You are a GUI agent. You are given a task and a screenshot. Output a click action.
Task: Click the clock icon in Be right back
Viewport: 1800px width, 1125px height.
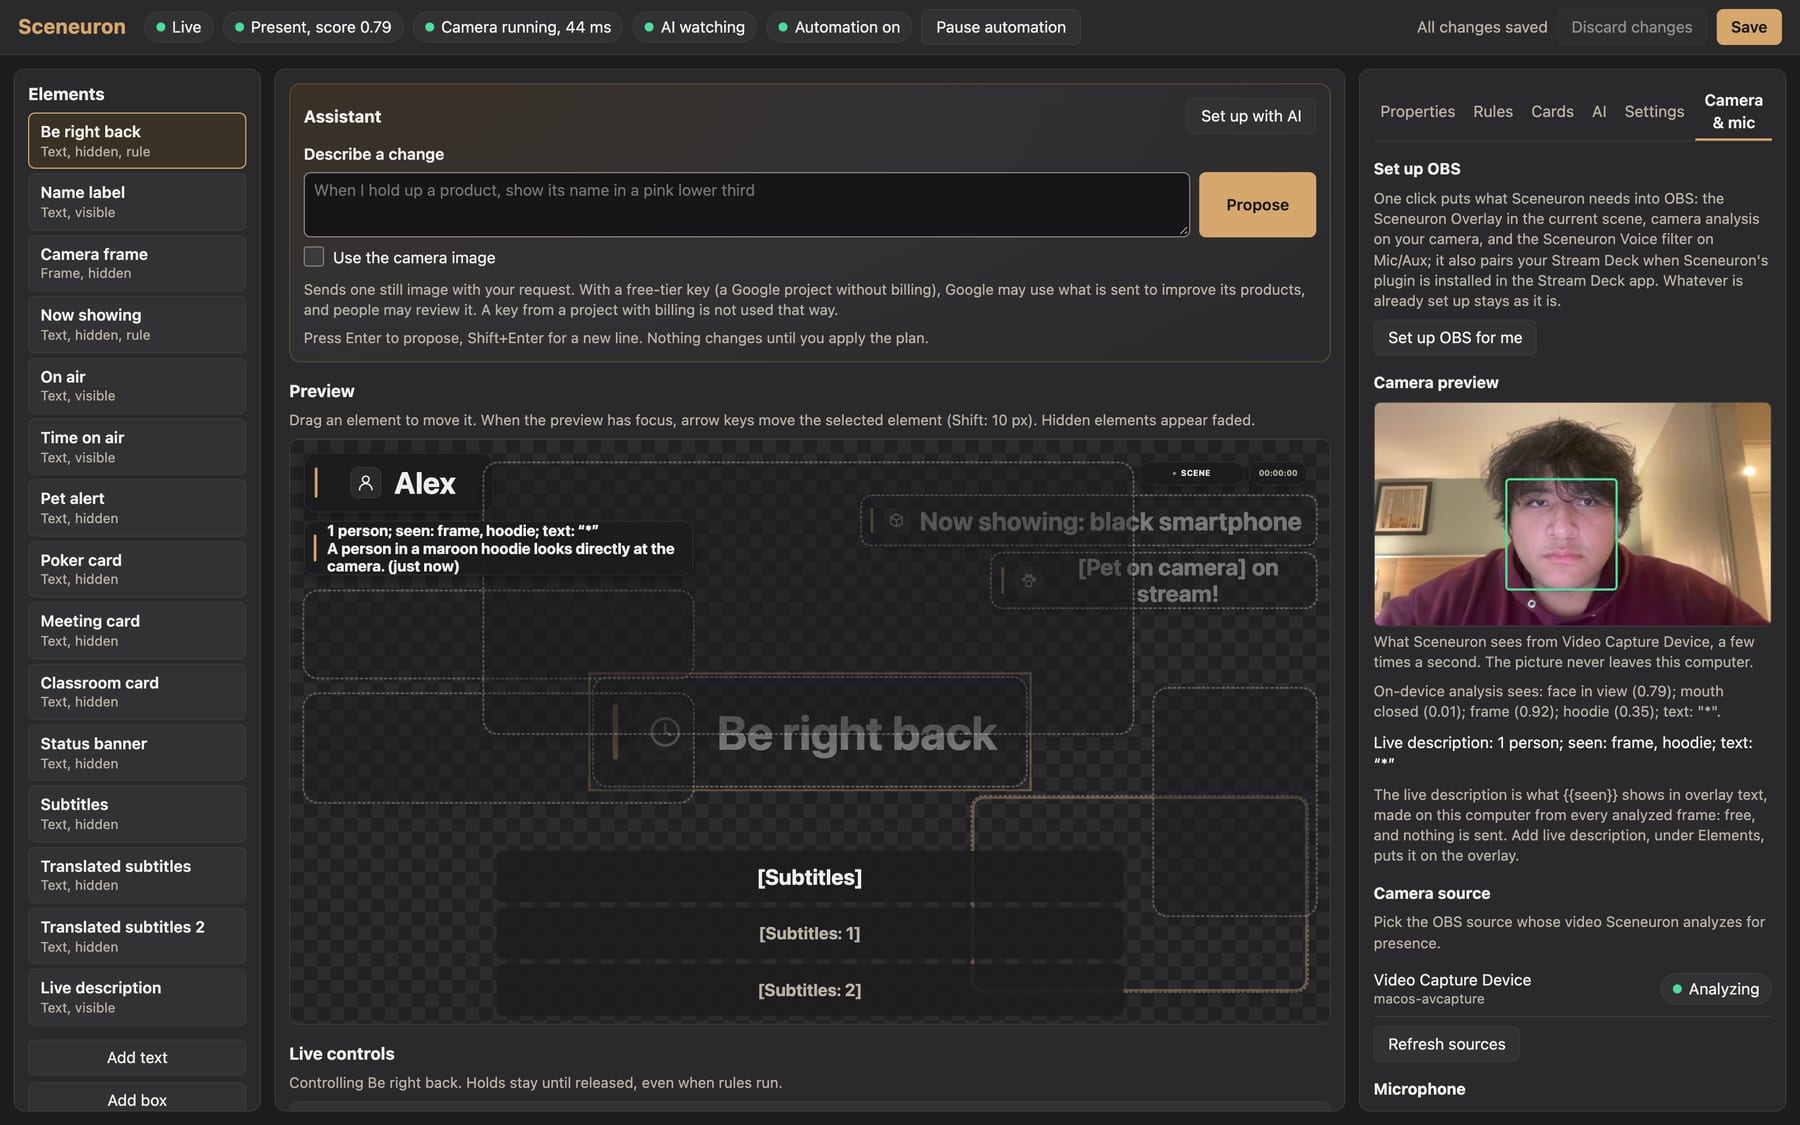[665, 733]
